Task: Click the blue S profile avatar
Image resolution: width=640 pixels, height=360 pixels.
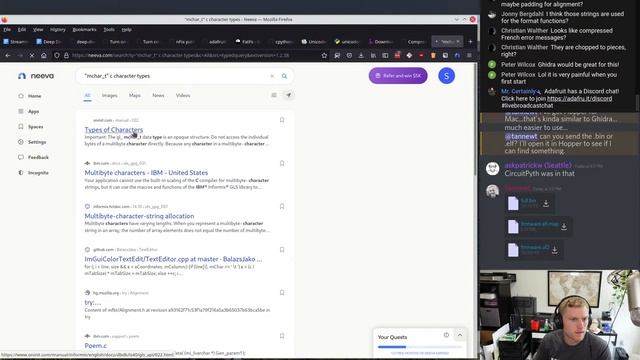Action: pos(447,76)
